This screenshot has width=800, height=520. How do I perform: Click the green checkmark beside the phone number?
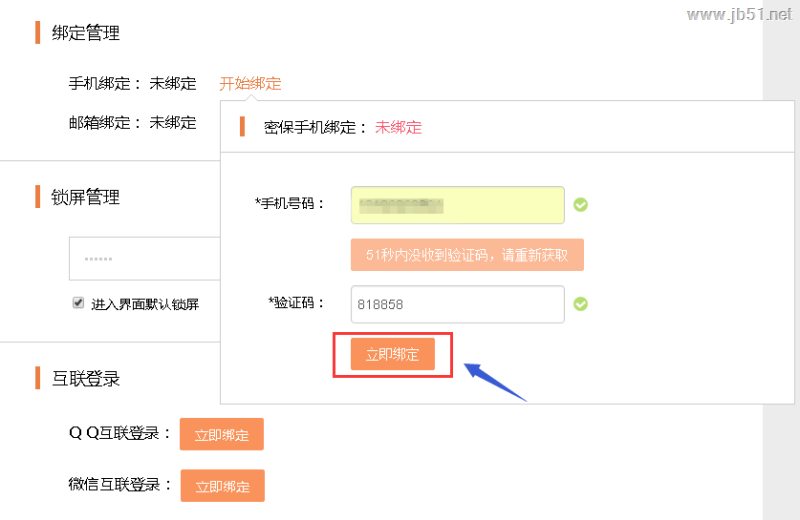tap(580, 205)
